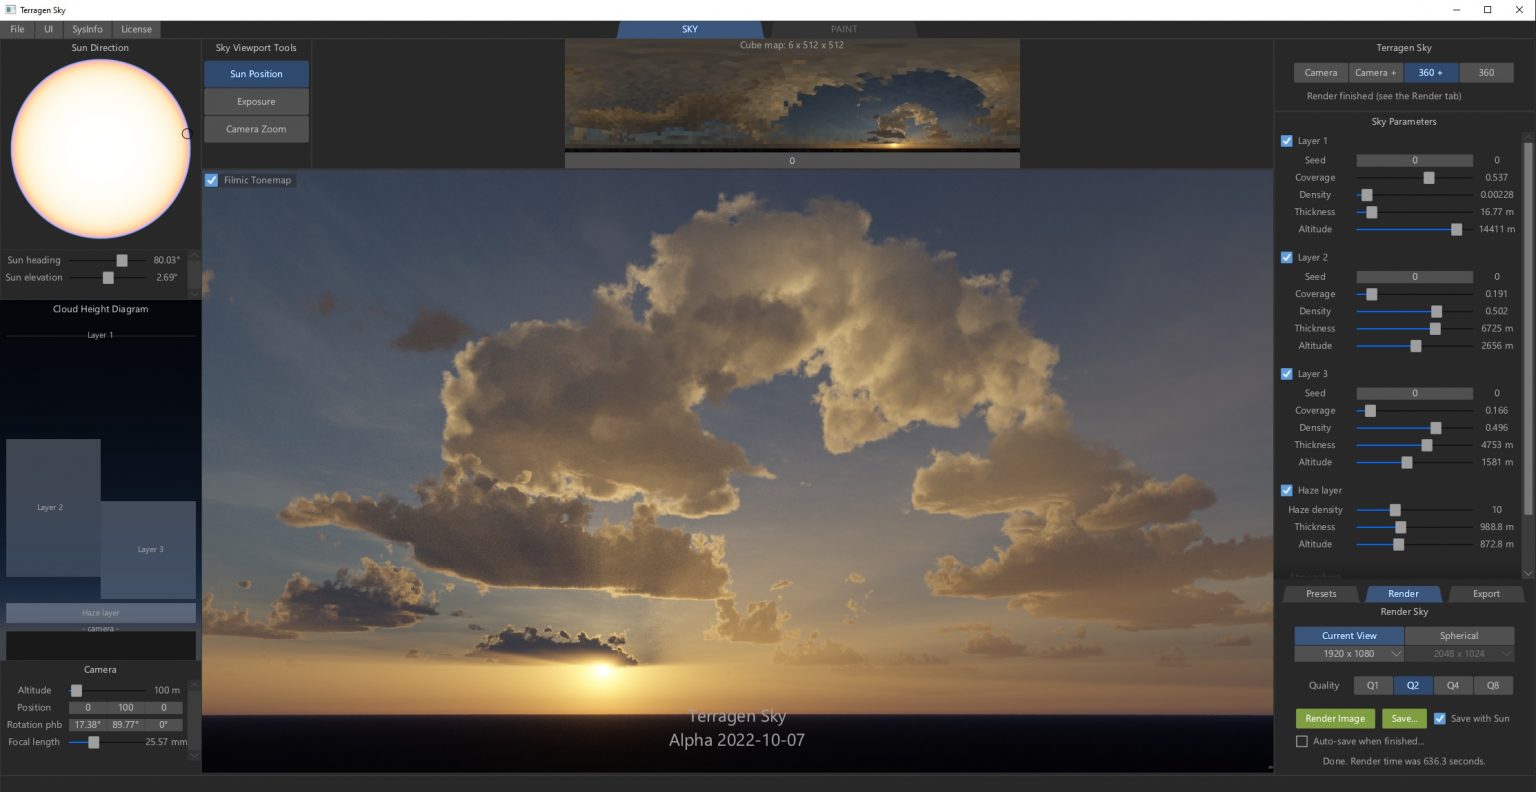Viewport: 1536px width, 792px height.
Task: Open the SysInfo menu
Action: click(86, 29)
